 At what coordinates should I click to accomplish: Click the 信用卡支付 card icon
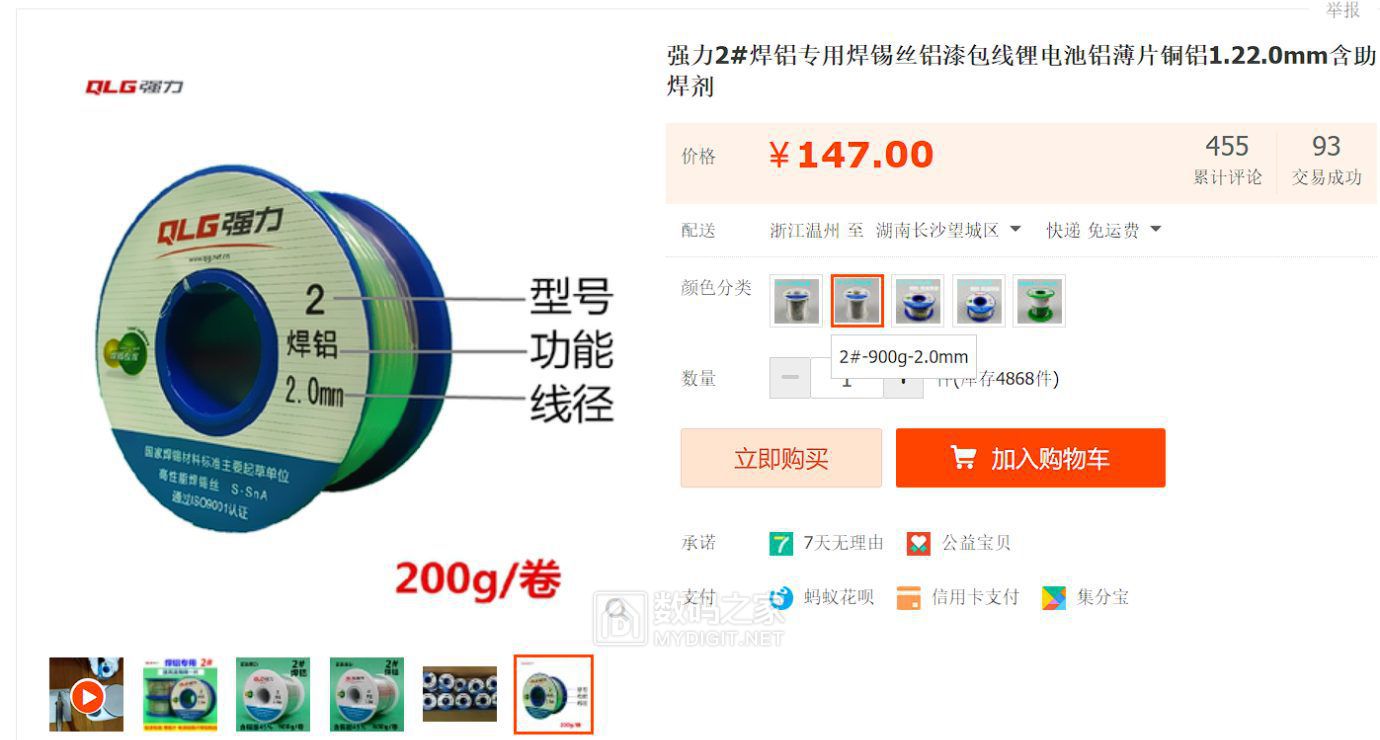908,598
